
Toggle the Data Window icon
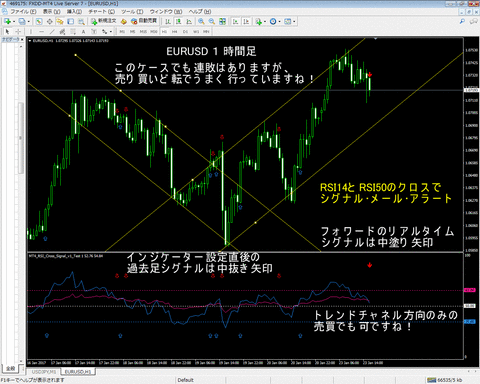[49, 21]
